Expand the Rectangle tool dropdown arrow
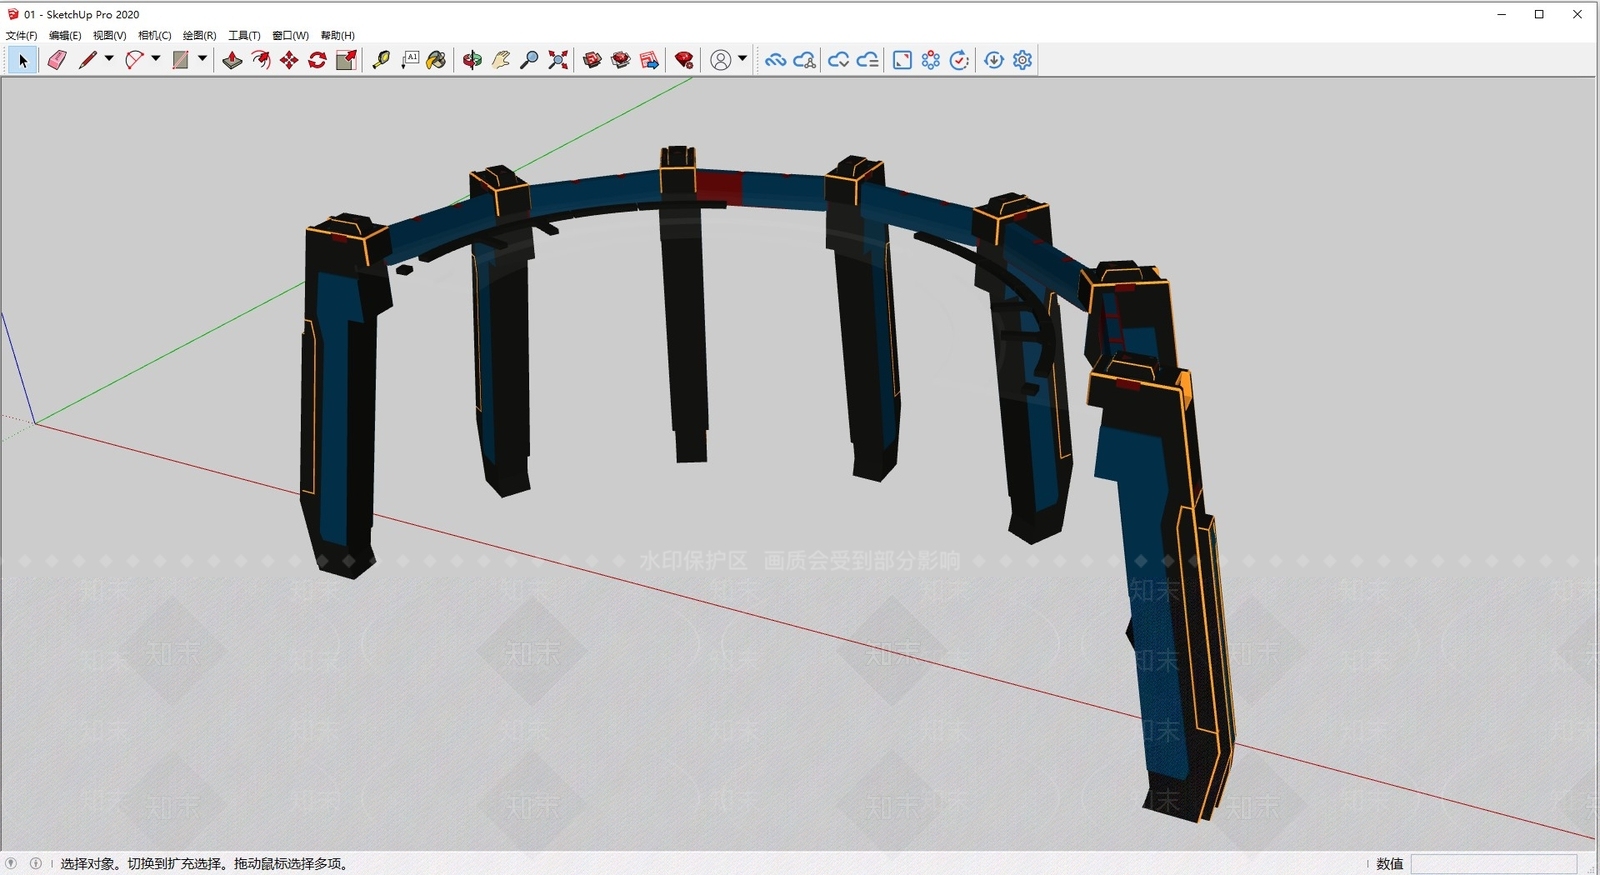 tap(202, 59)
